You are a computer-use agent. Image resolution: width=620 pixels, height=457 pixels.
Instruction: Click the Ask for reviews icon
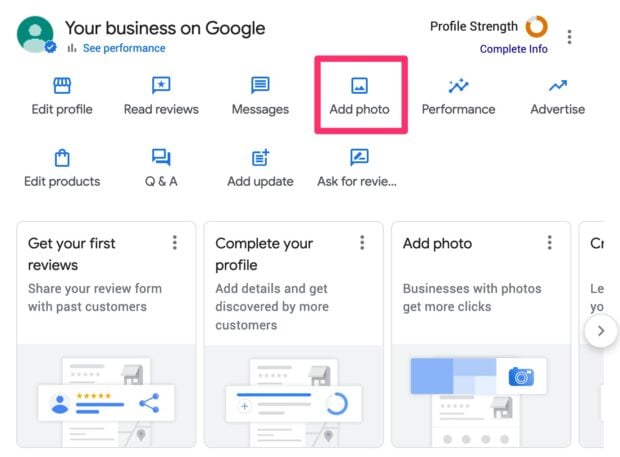pos(359,158)
